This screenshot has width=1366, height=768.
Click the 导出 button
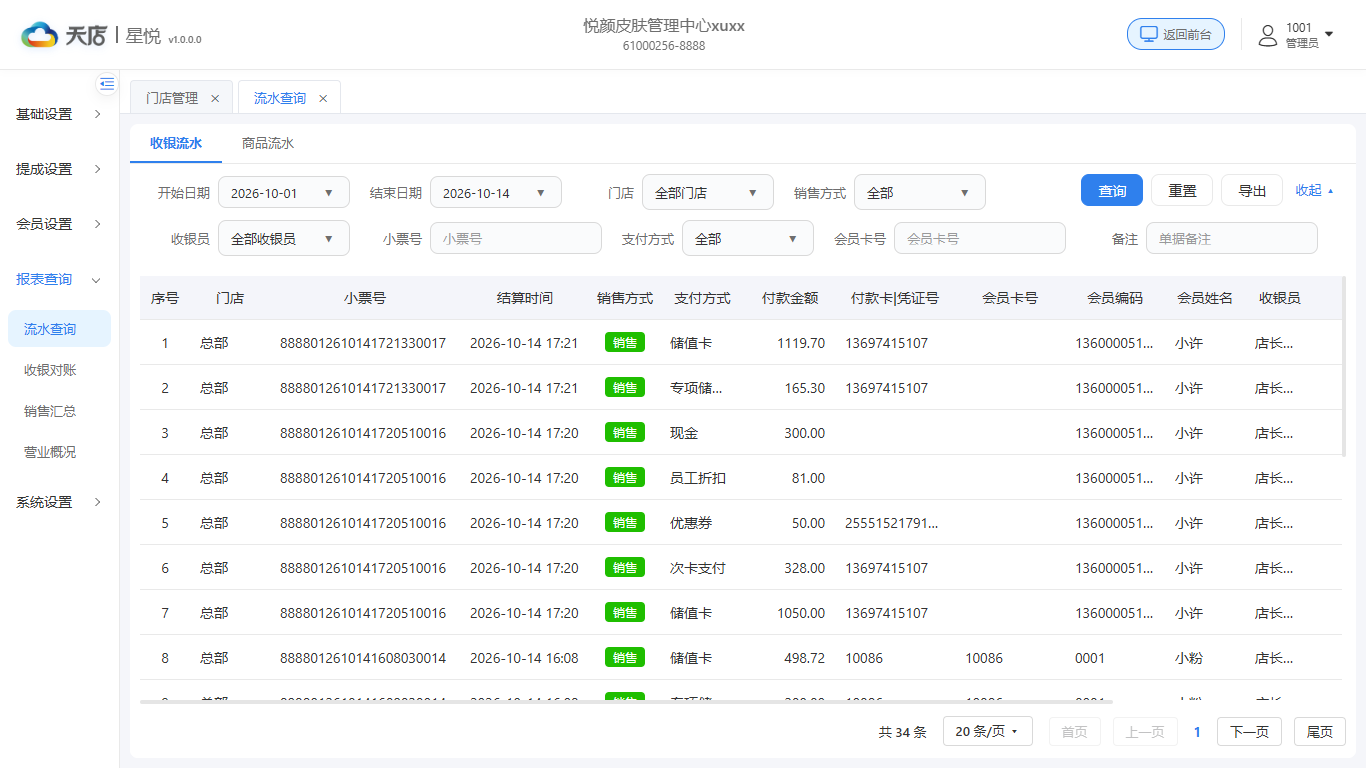(1252, 191)
